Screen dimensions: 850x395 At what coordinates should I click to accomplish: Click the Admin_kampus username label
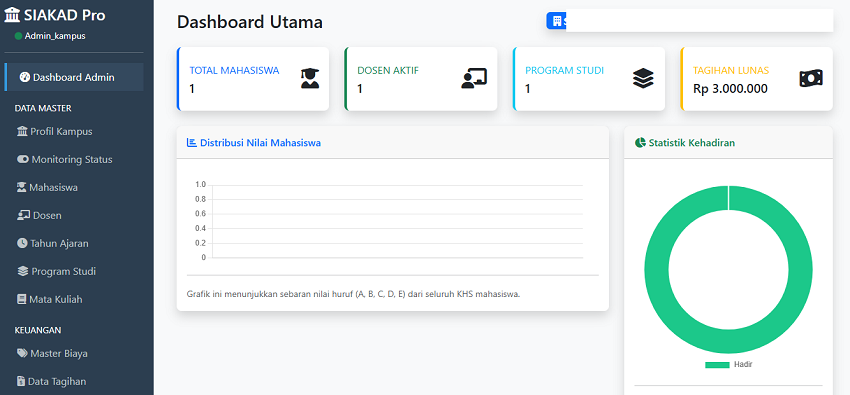pos(55,36)
